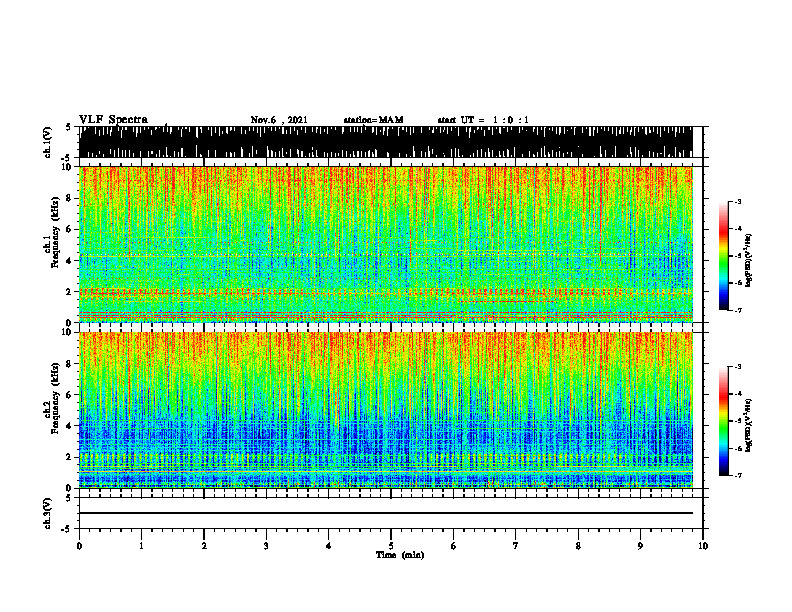Click the "8" kHz tick of ch.1 spectrogram

[69, 198]
